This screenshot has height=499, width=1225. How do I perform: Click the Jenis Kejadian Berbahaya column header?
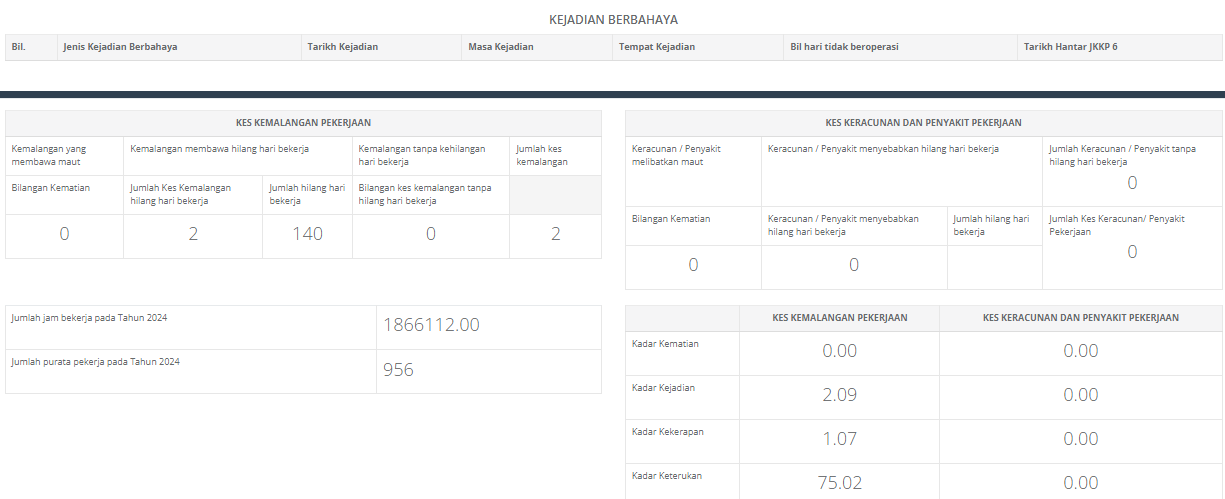tap(120, 47)
